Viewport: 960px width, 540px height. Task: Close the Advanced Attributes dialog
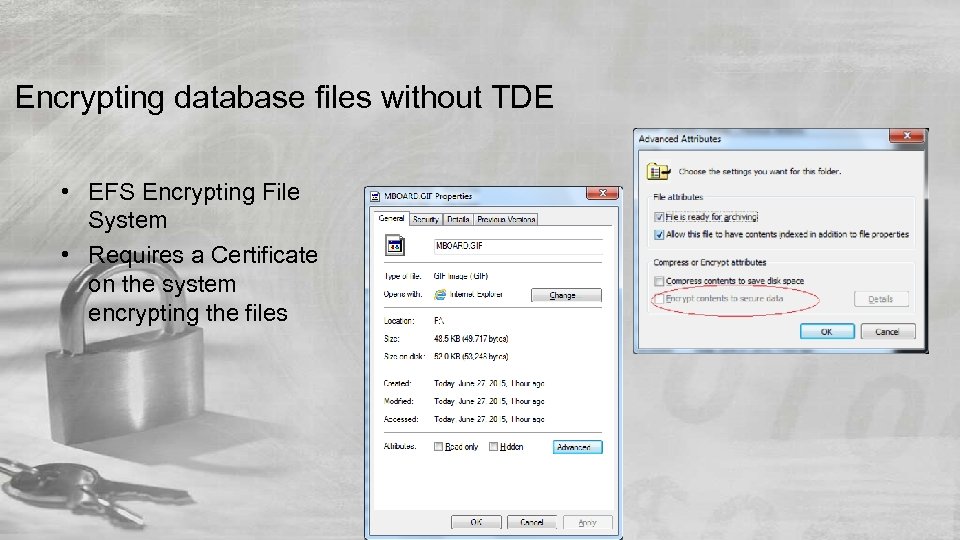coord(907,136)
